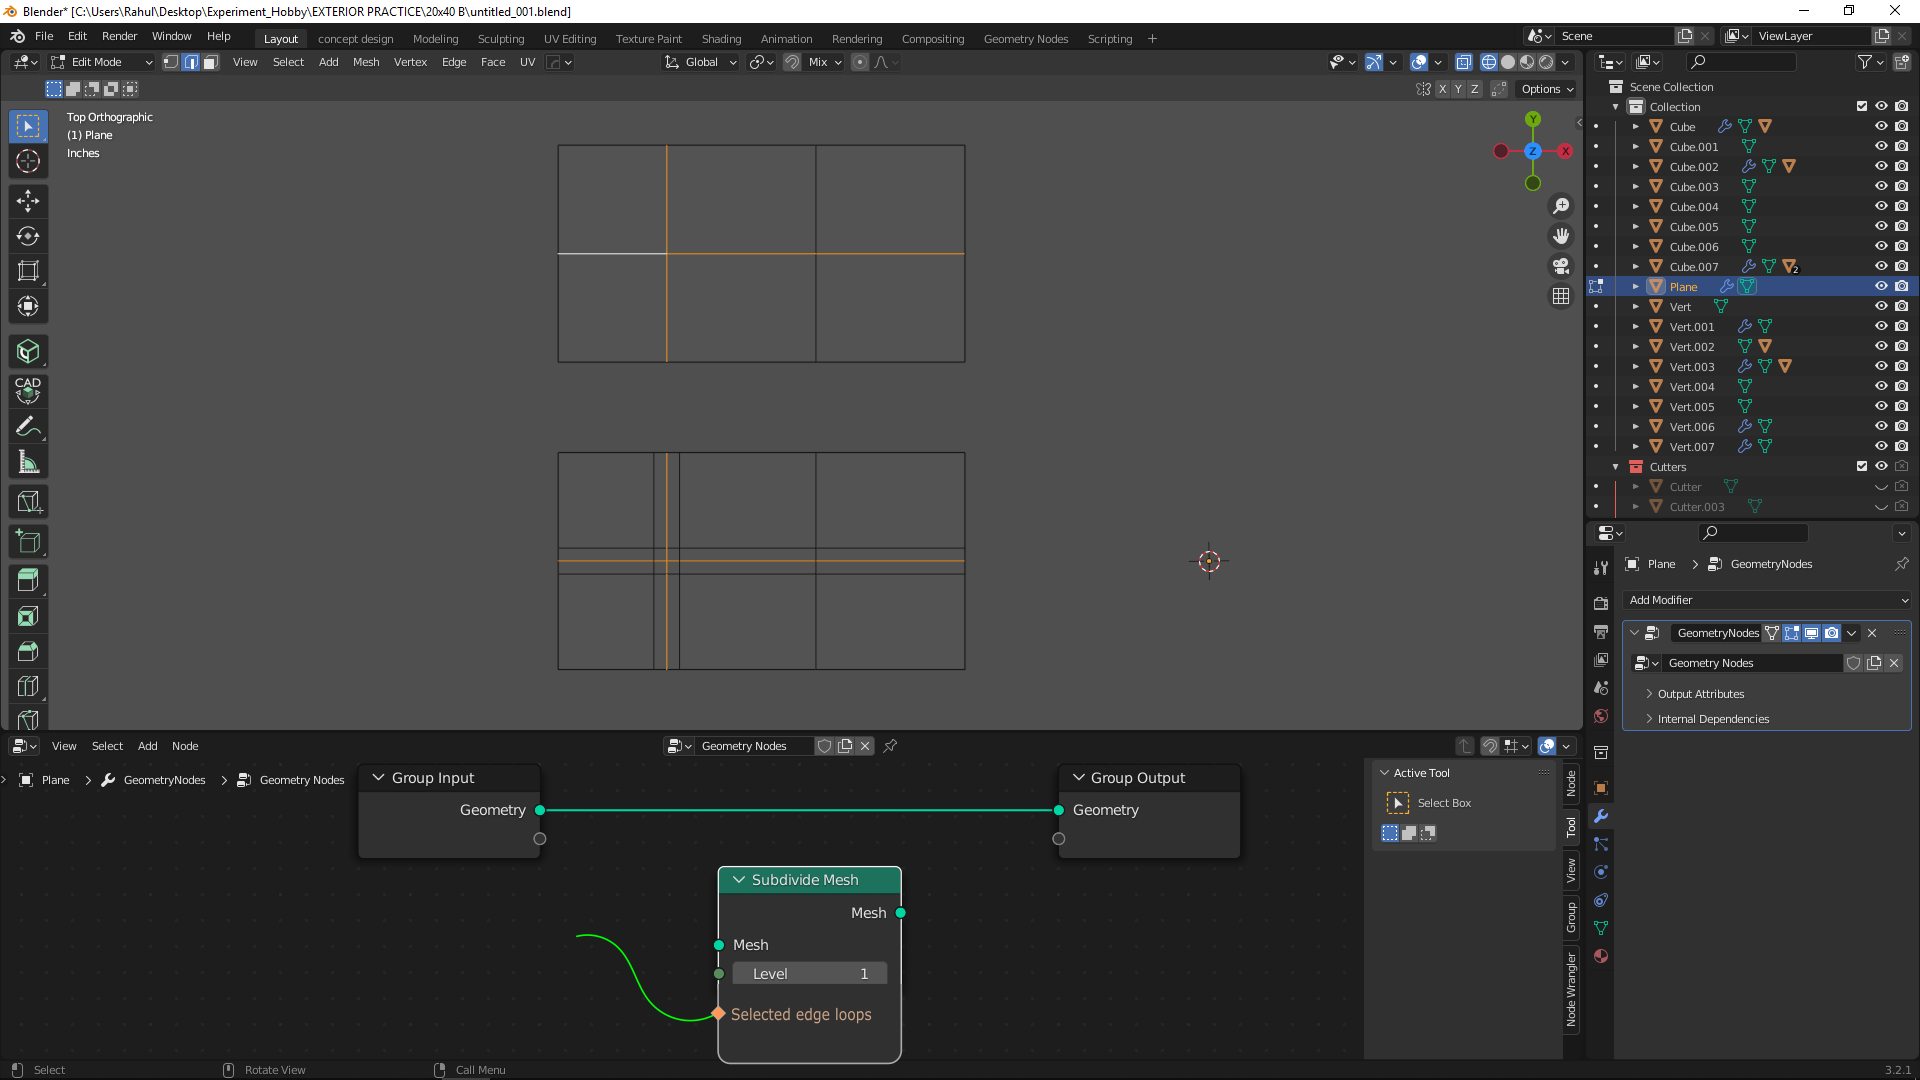Collapse the Subdivide Mesh node
This screenshot has height=1080, width=1920.
739,880
